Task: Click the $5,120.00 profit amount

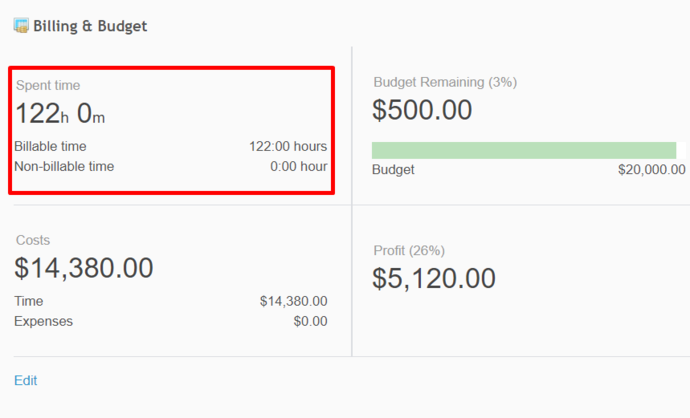Action: tap(434, 278)
